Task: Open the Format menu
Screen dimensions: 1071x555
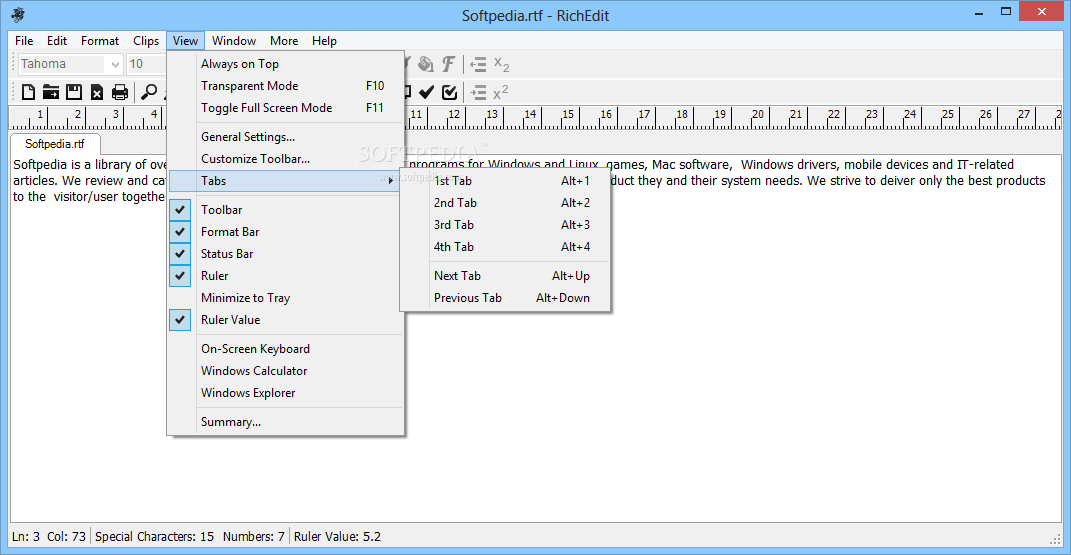Action: (x=100, y=41)
